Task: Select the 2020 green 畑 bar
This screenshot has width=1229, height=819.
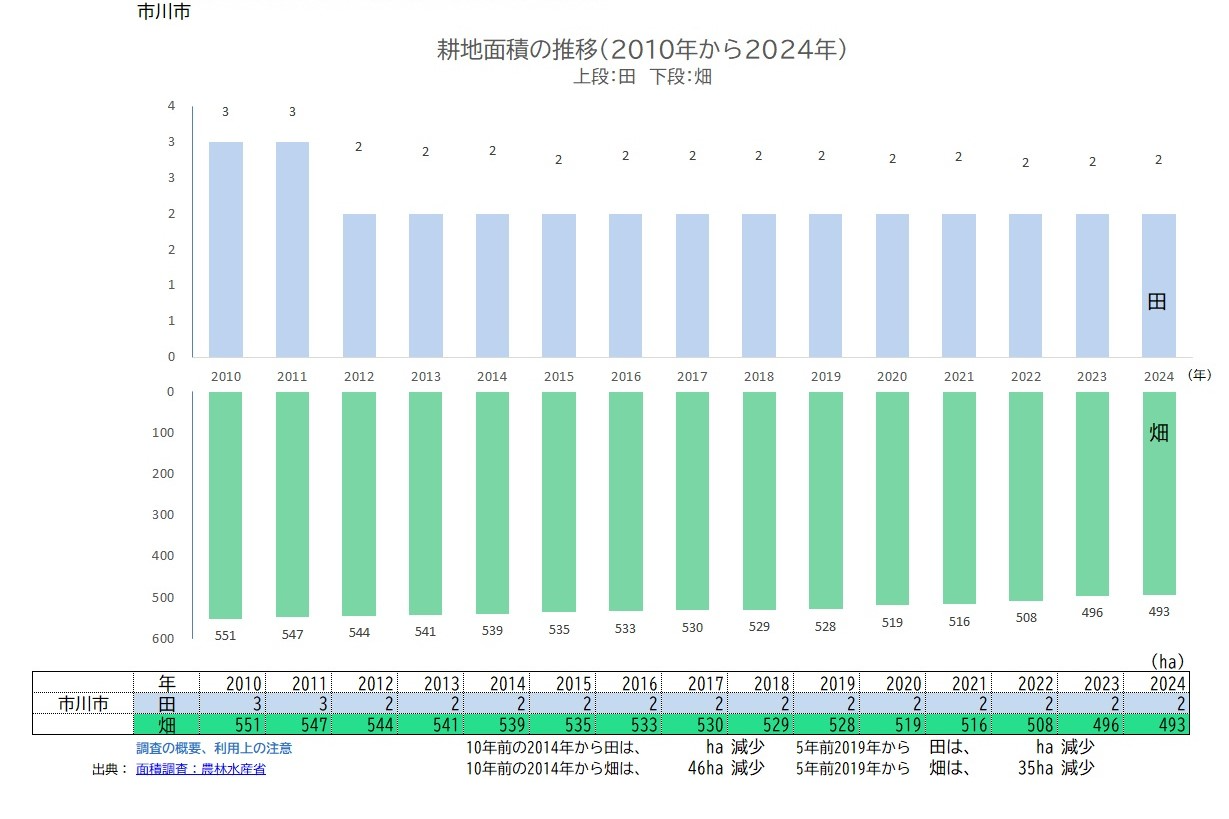Action: point(892,498)
